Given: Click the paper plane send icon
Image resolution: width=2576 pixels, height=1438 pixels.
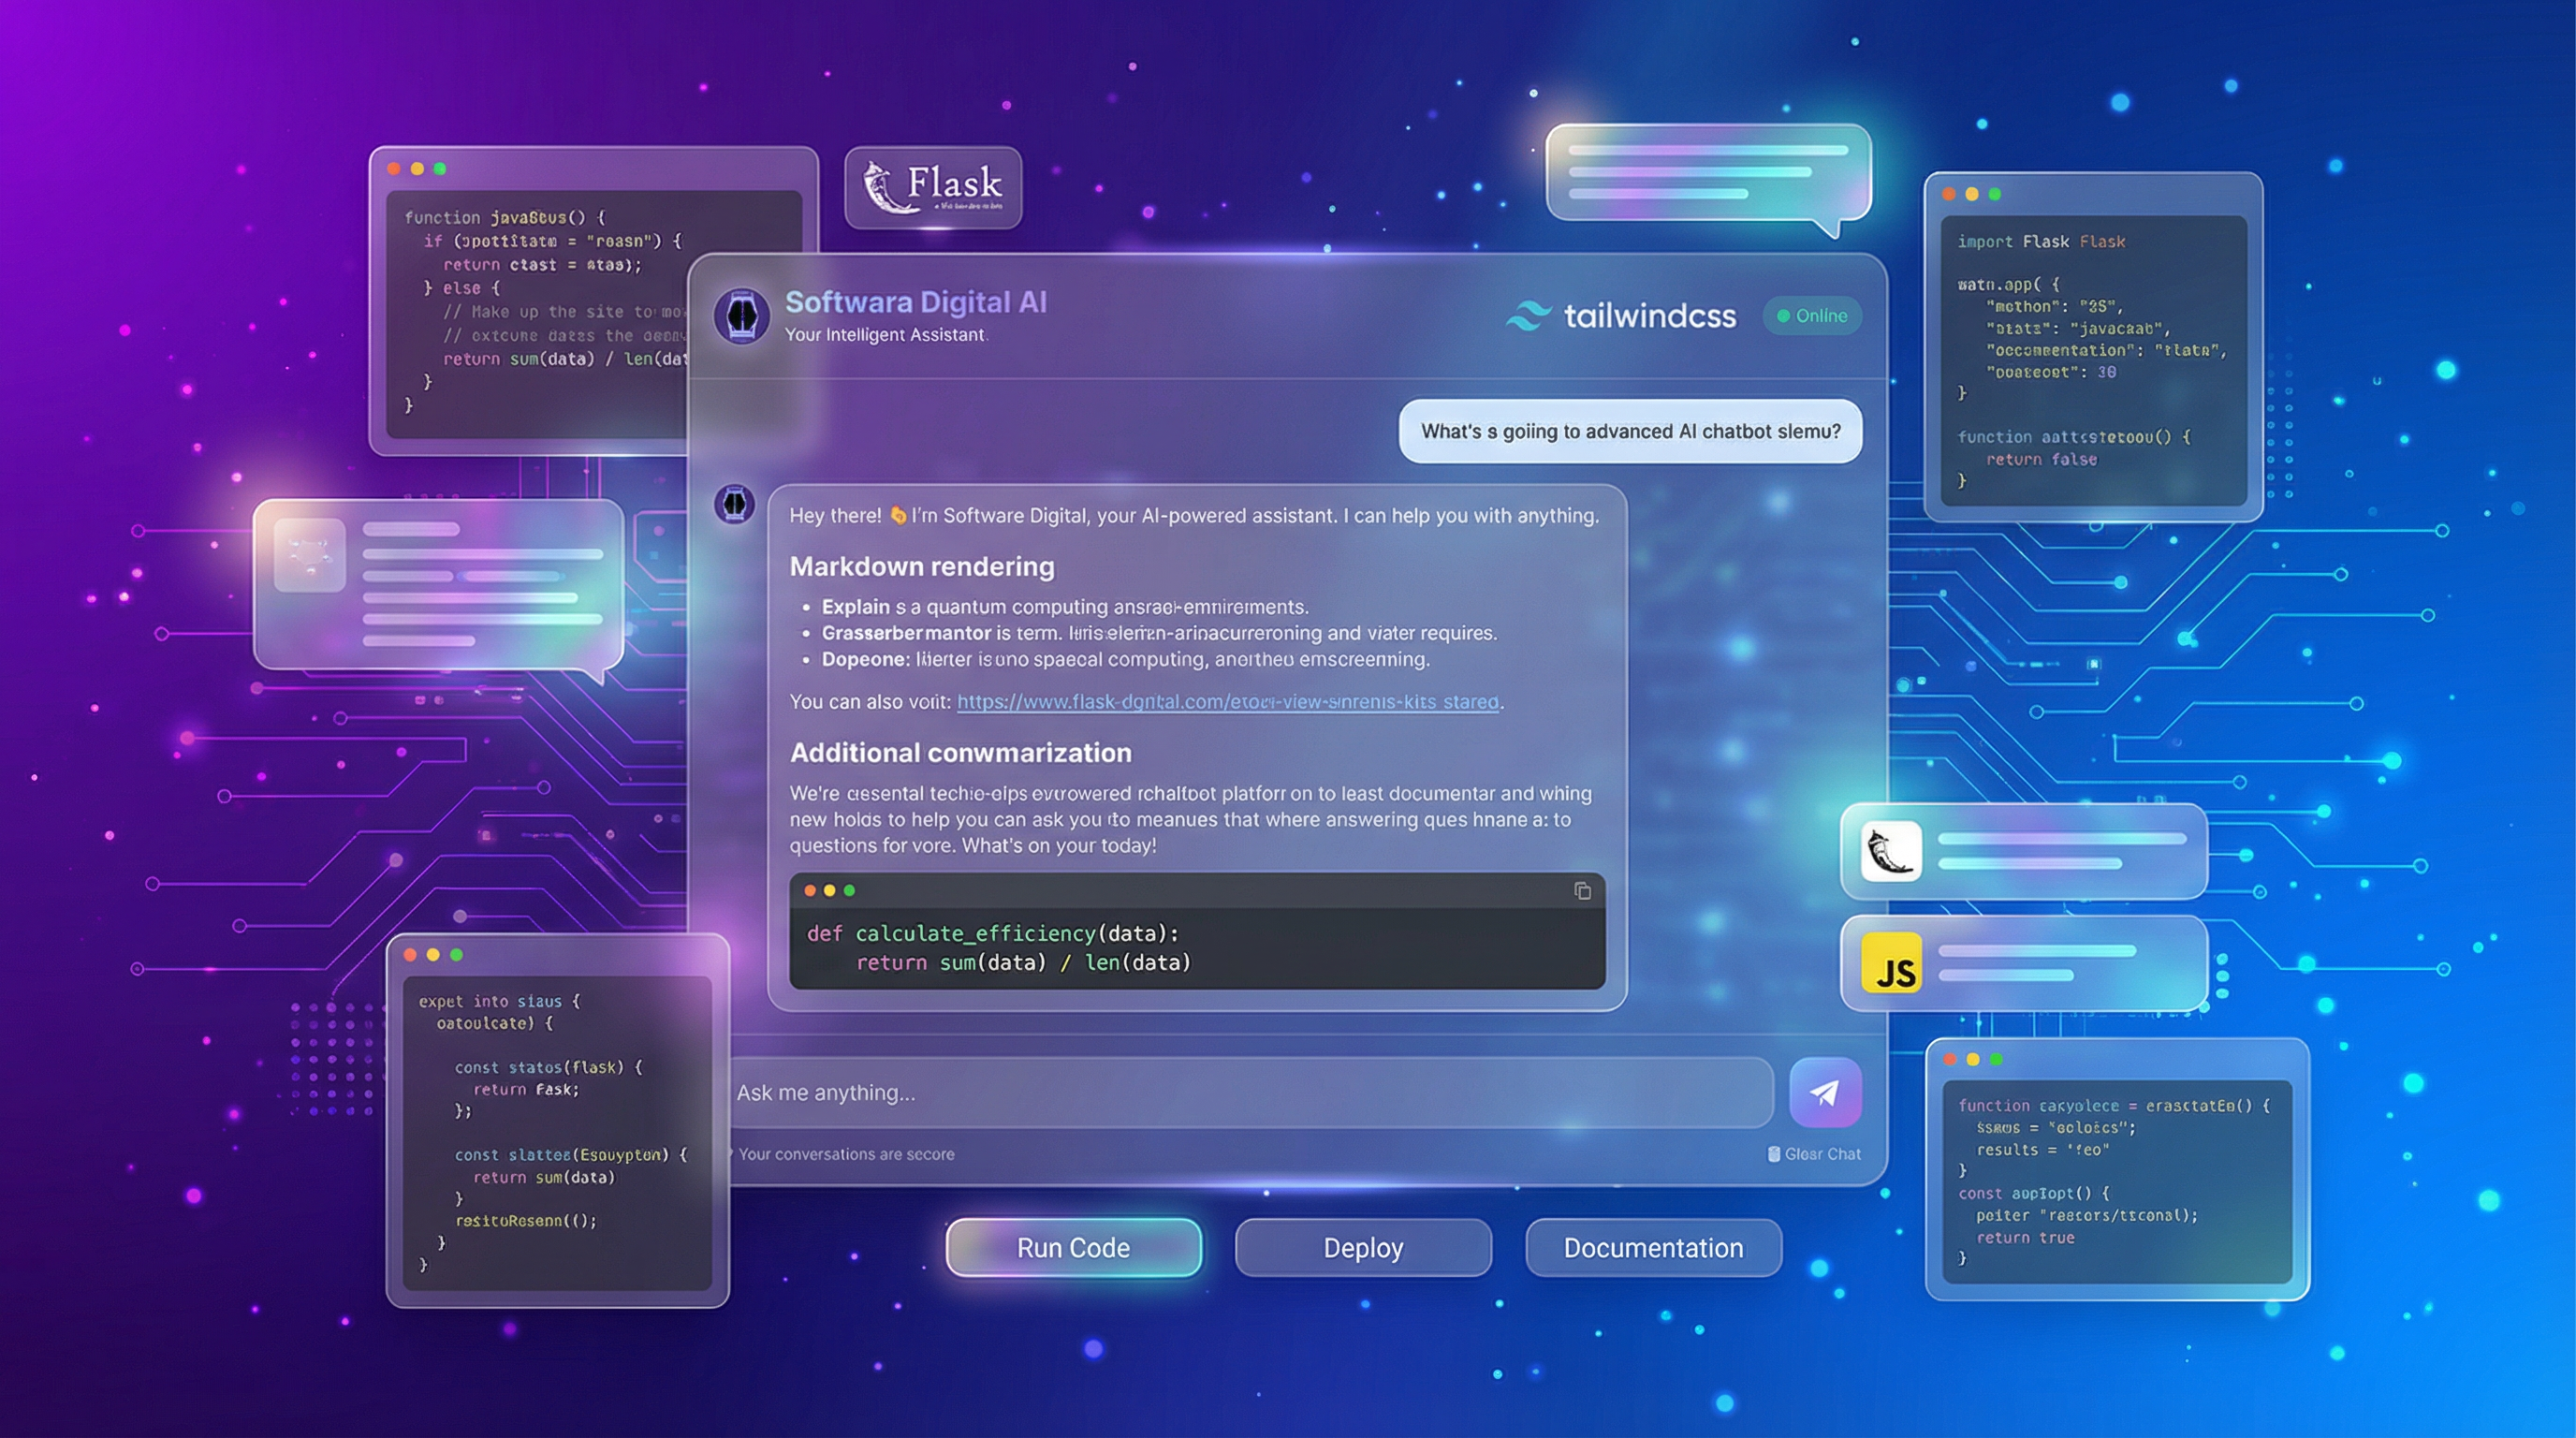Looking at the screenshot, I should point(1827,1093).
